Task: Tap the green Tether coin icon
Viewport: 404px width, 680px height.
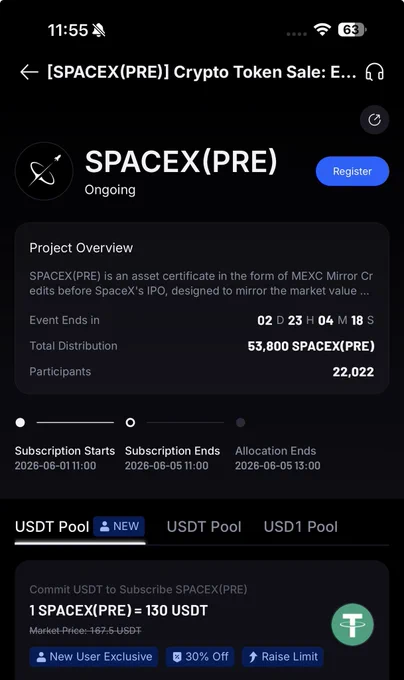Action: click(x=352, y=624)
